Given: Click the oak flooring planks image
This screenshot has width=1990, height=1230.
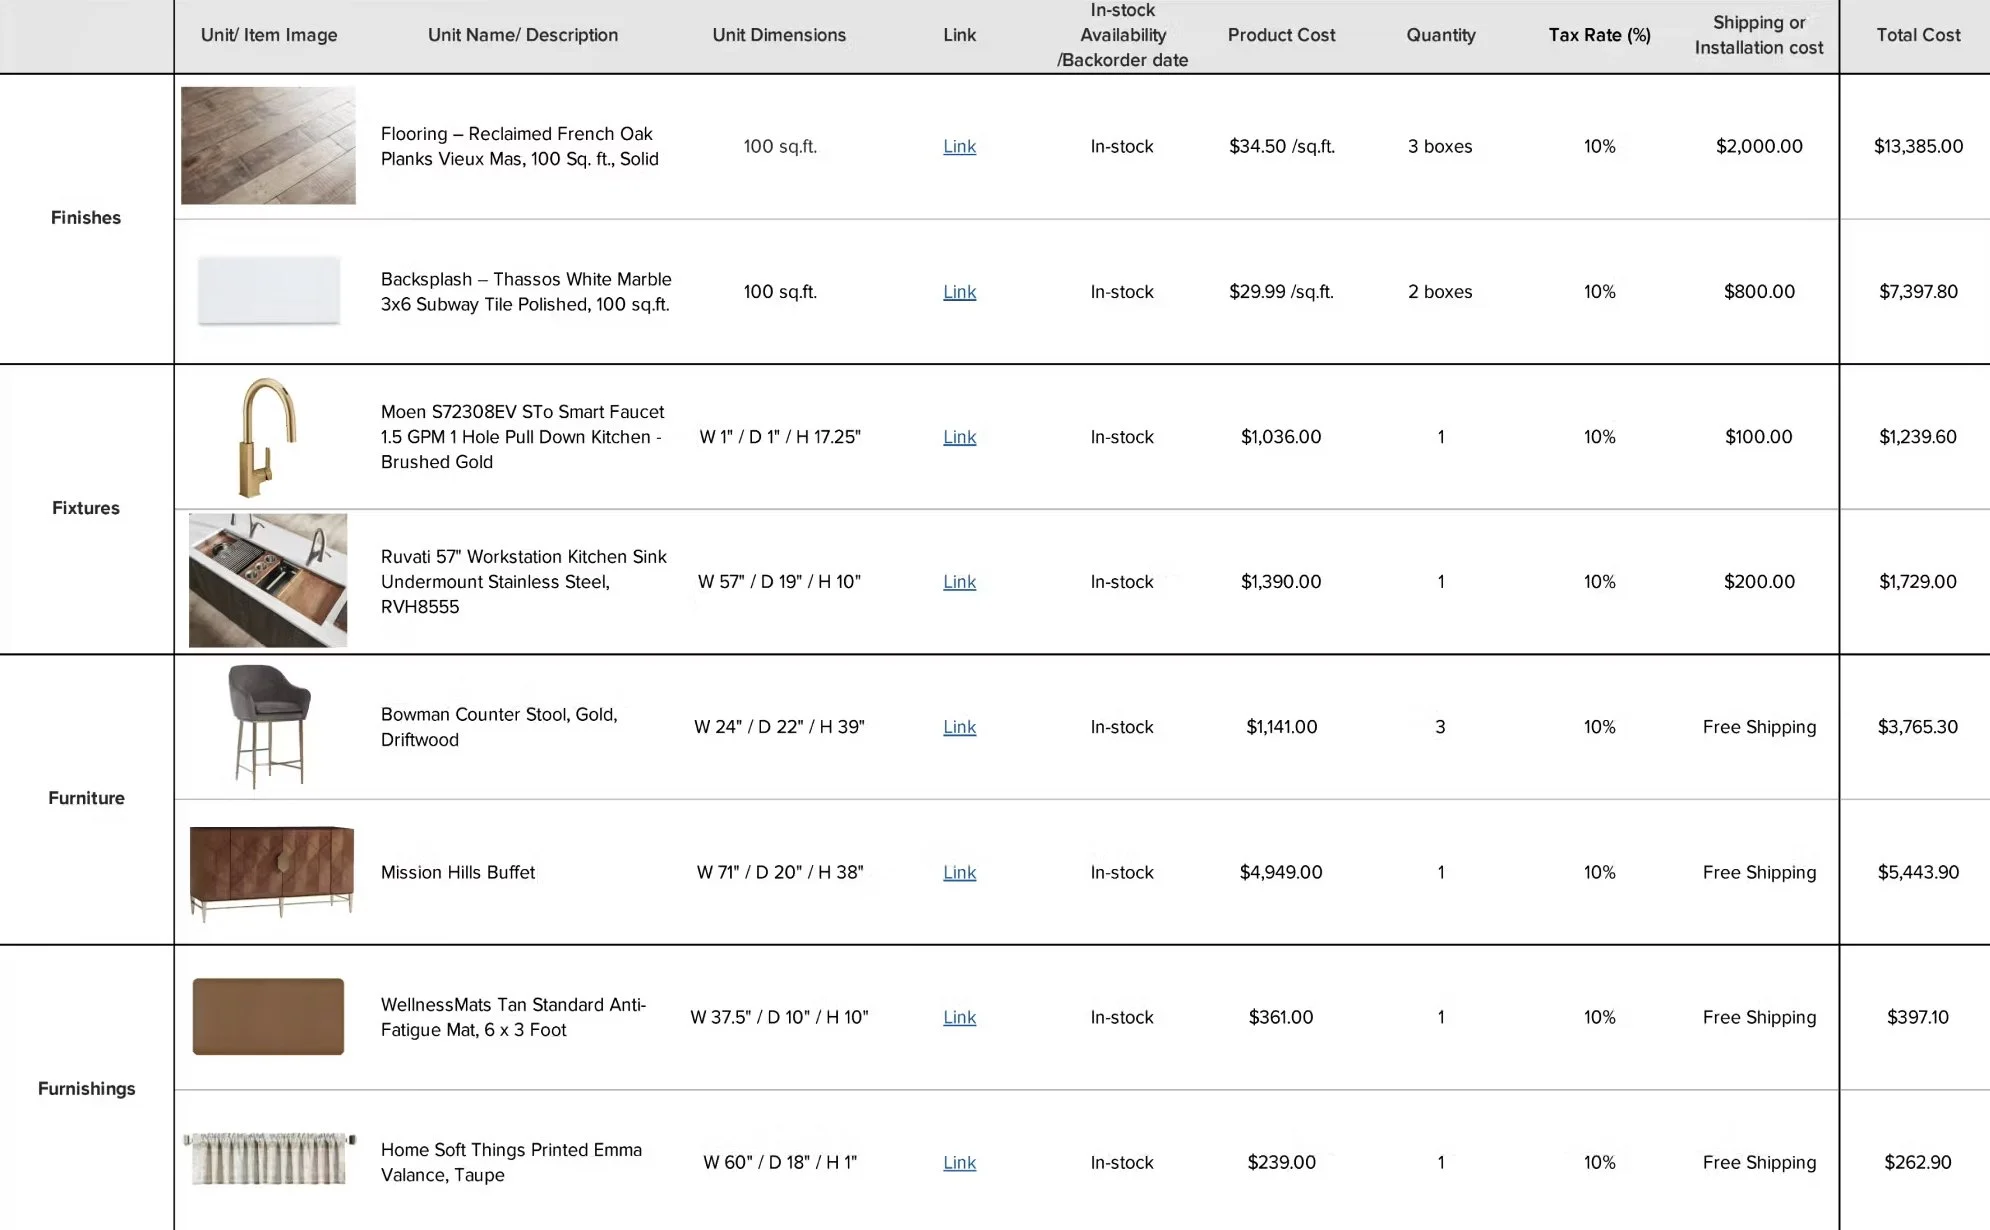Looking at the screenshot, I should coord(268,146).
